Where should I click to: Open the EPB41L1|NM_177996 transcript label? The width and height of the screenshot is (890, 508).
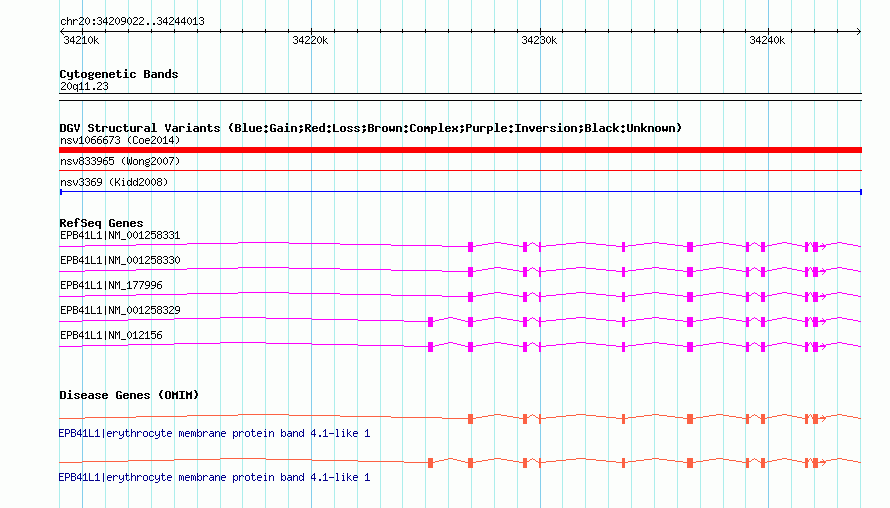[x=111, y=285]
